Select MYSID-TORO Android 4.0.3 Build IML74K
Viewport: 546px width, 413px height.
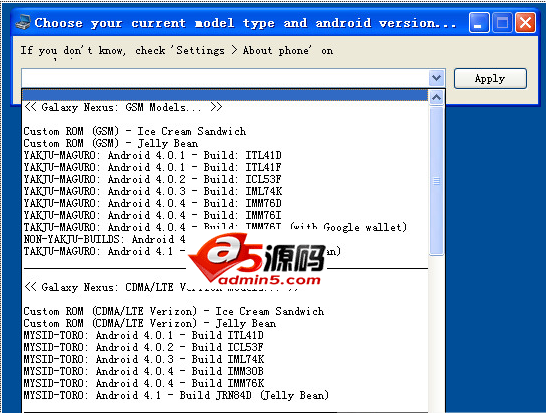[144, 359]
